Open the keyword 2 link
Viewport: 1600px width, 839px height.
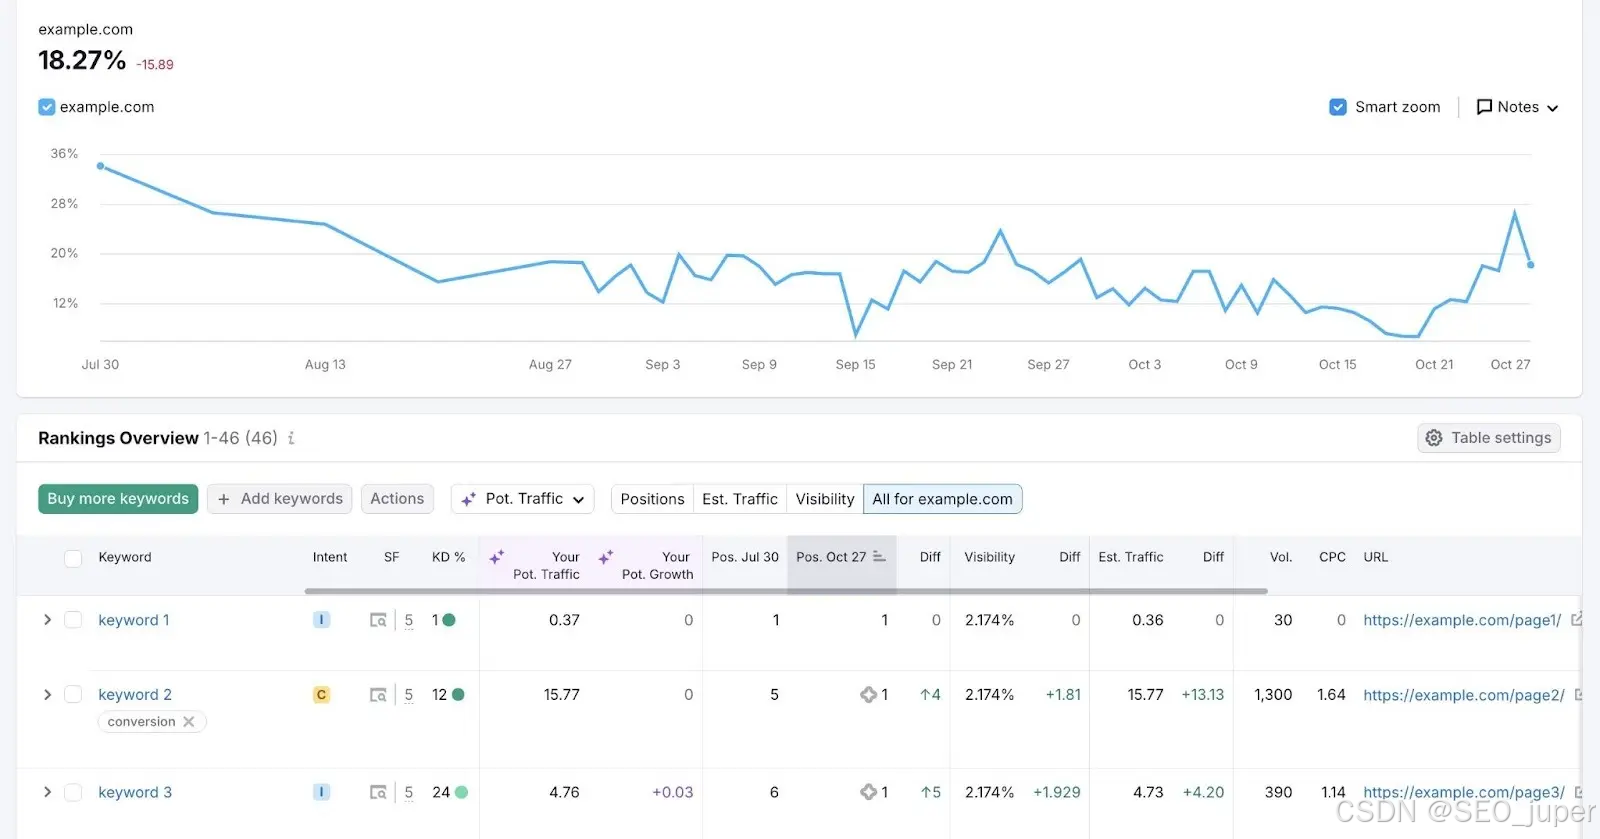click(x=135, y=694)
